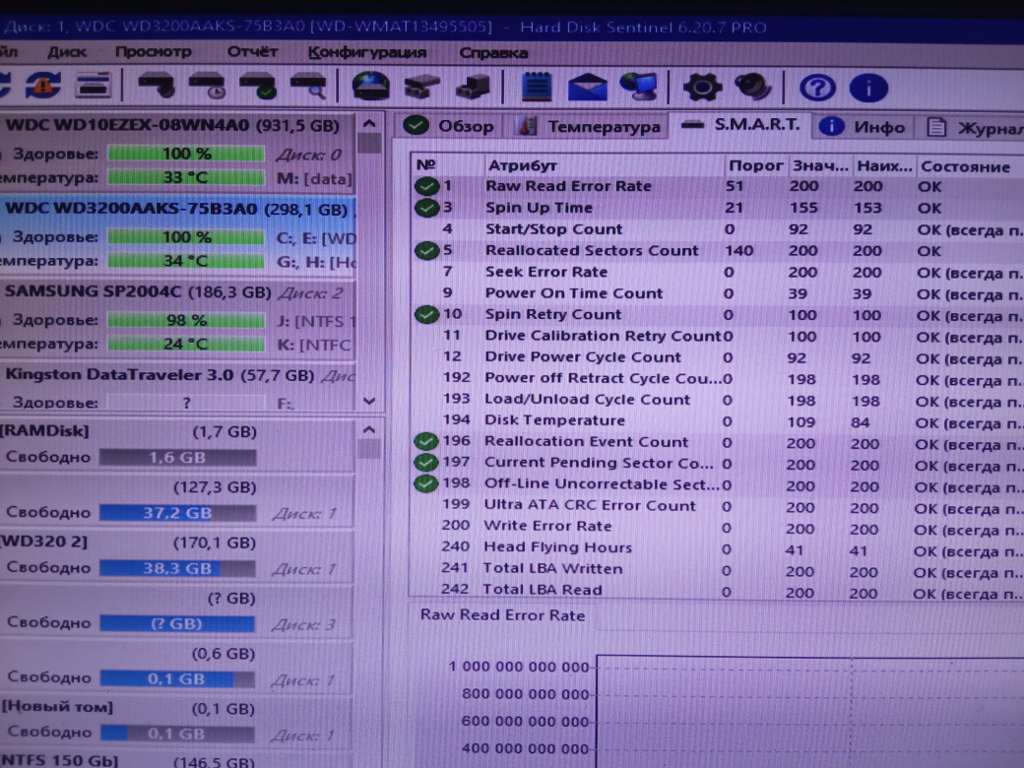The width and height of the screenshot is (1024, 768).
Task: Click the blue notepad report icon
Action: [537, 87]
